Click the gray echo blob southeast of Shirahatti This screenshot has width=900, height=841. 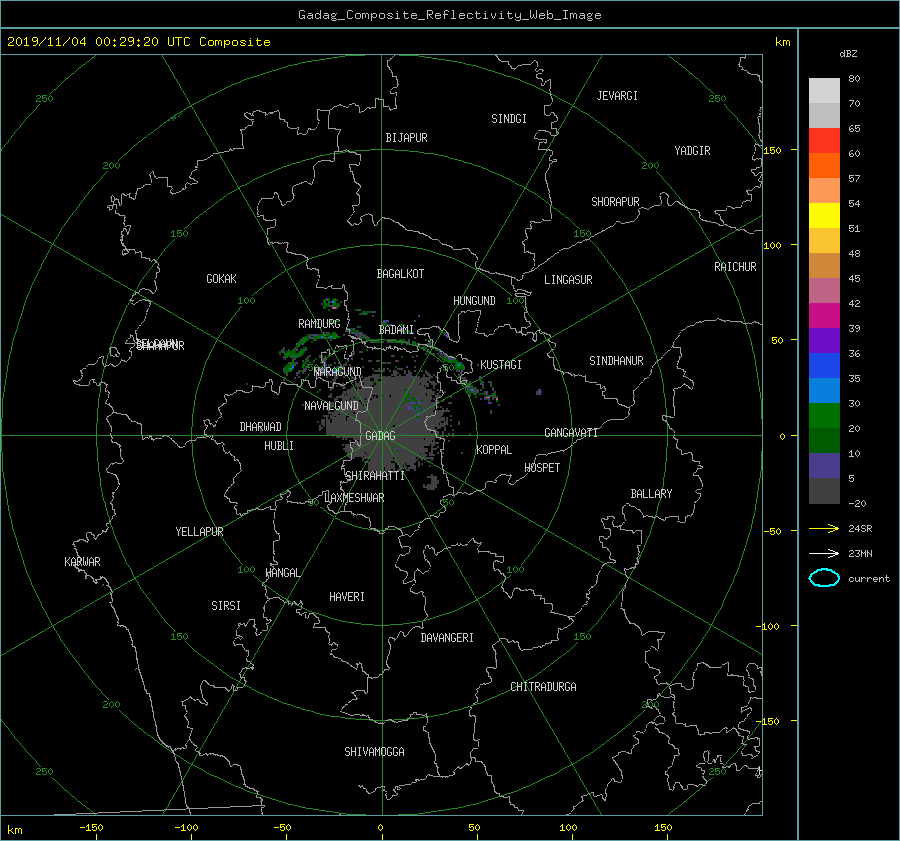pos(432,482)
